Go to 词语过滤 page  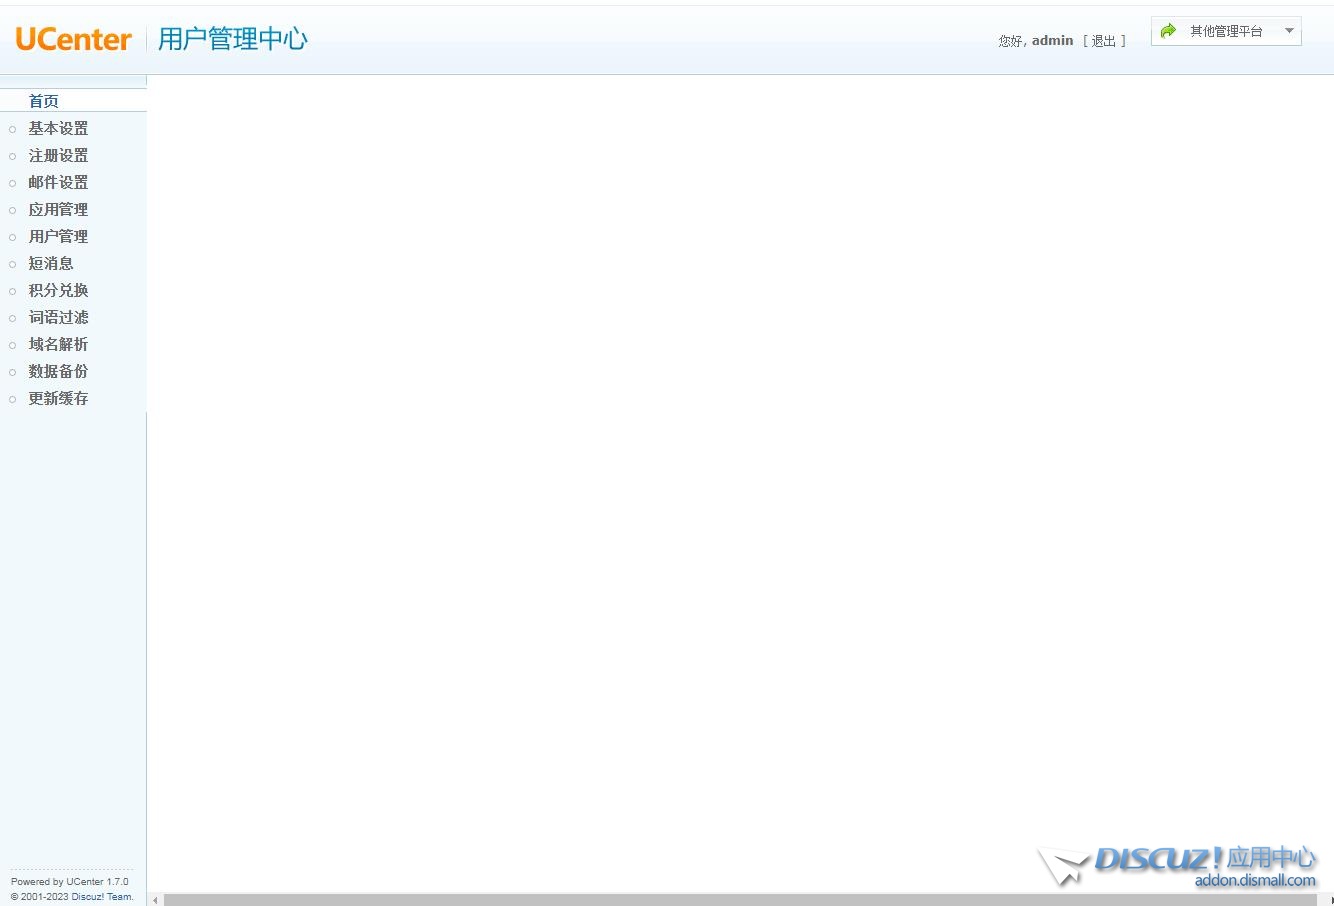coord(58,317)
